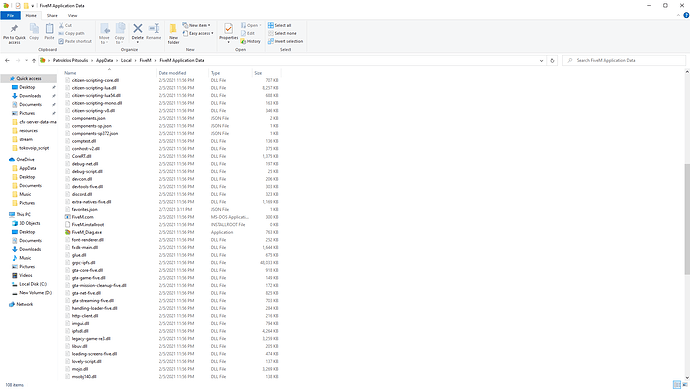Screen dimensions: 690x389
Task: Click the scrollbar down arrow at the bottom
Action: click(x=687, y=378)
